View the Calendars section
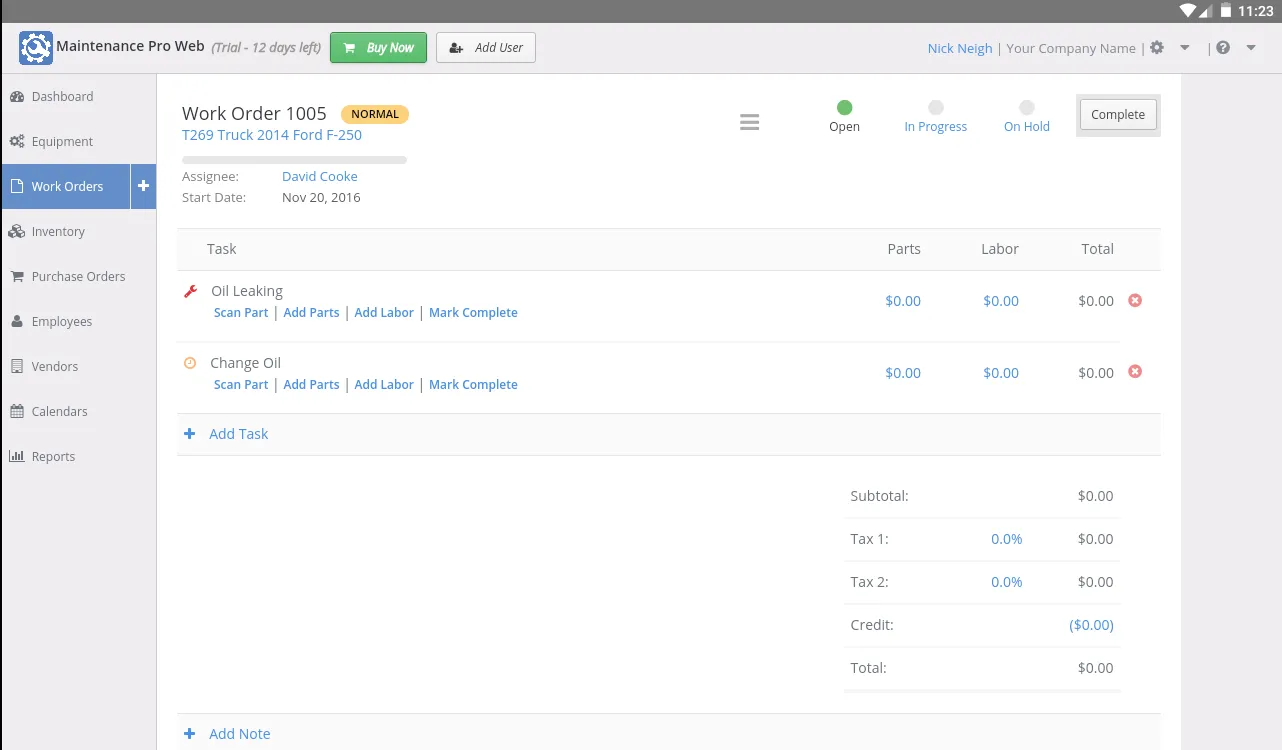This screenshot has height=750, width=1282. coord(59,411)
